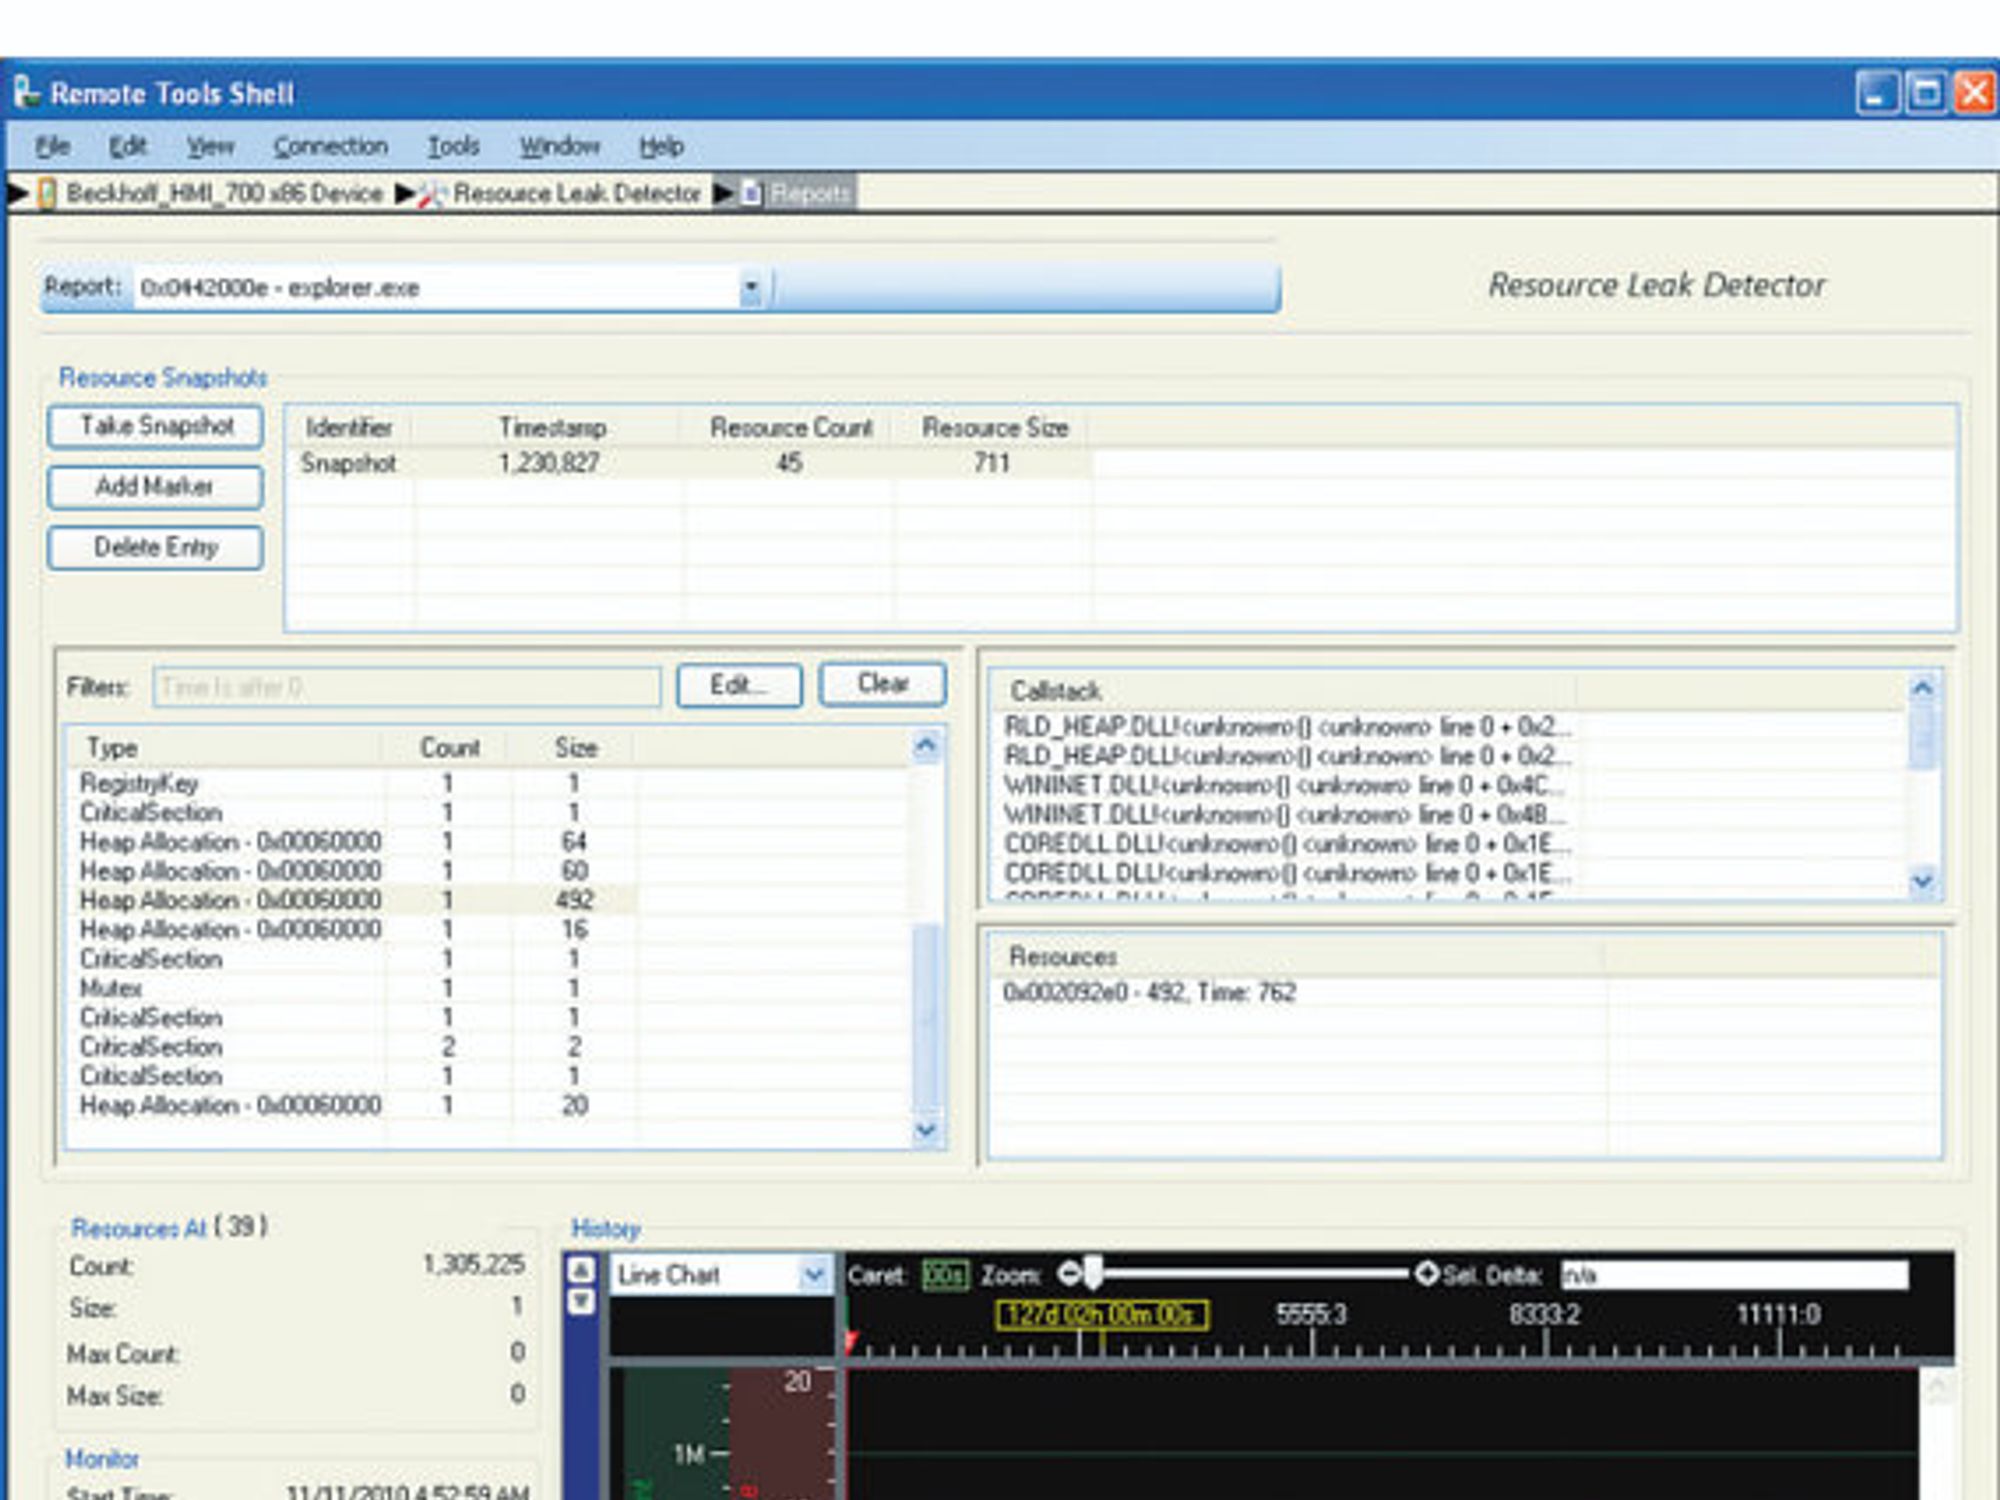Viewport: 2000px width, 1500px height.
Task: Click the Callstack scroll up arrow
Action: coord(1922,689)
